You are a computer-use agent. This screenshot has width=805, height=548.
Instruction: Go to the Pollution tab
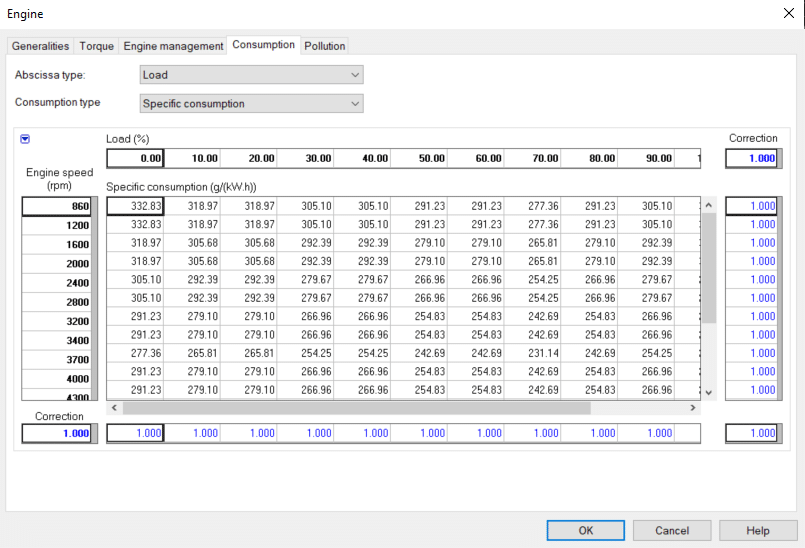tap(324, 46)
